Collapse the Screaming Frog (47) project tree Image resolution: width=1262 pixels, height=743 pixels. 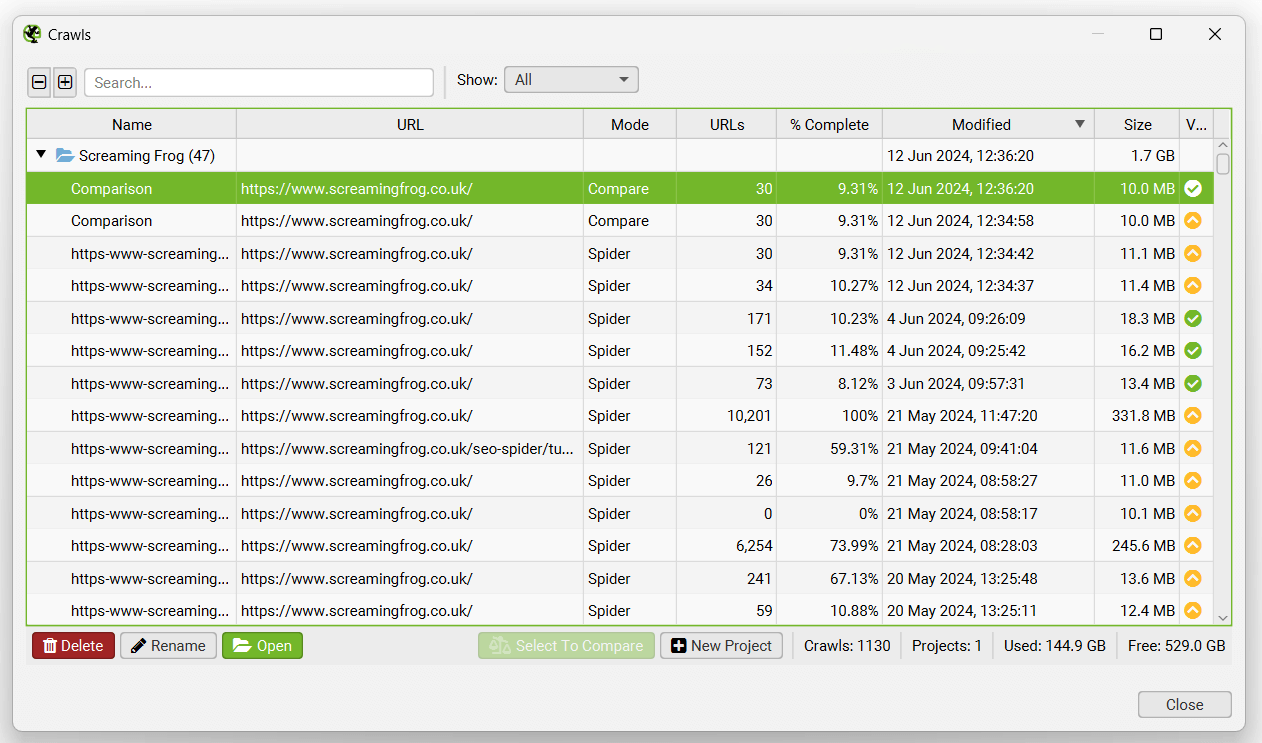[40, 155]
